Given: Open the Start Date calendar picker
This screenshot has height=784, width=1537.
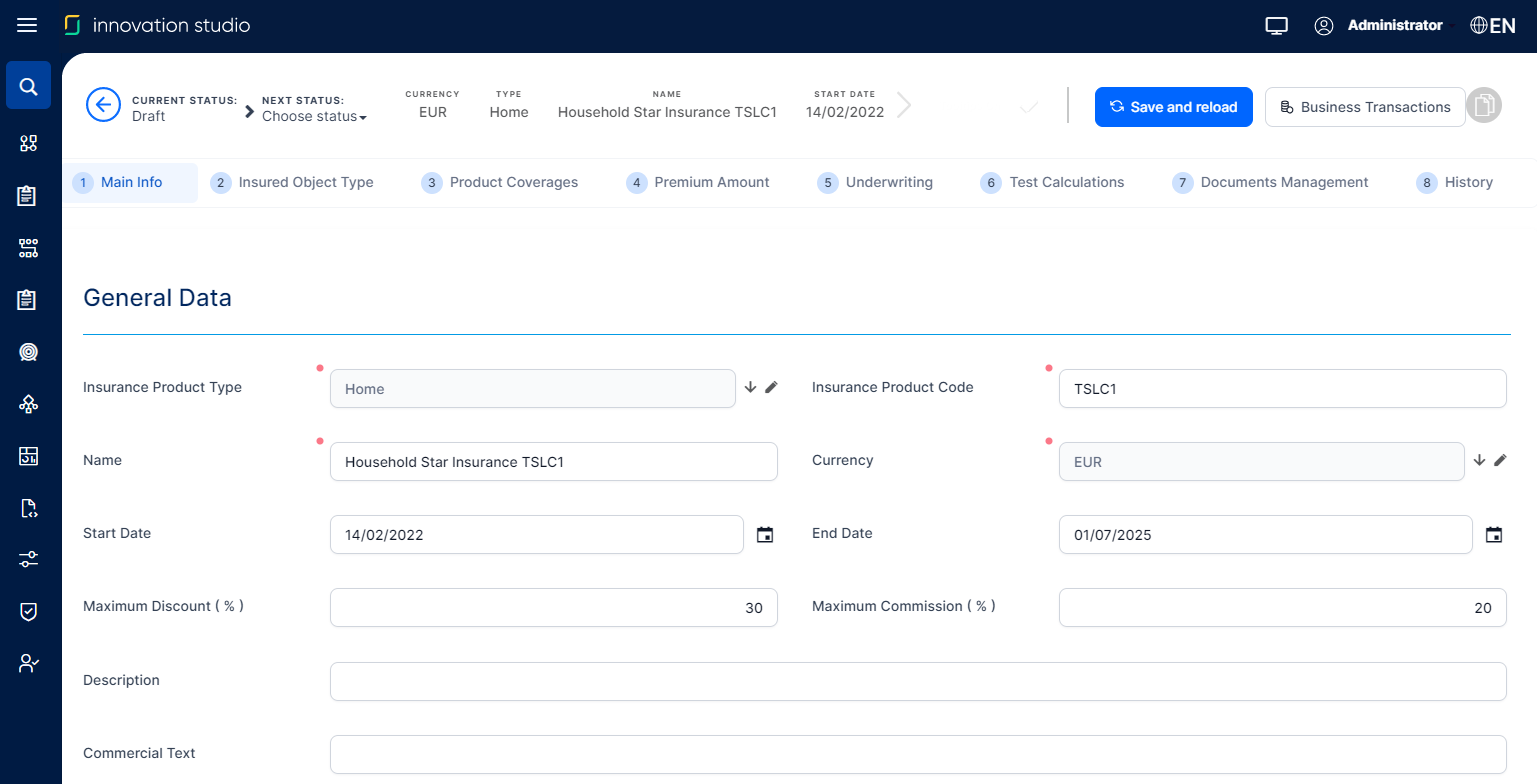Looking at the screenshot, I should [x=765, y=535].
